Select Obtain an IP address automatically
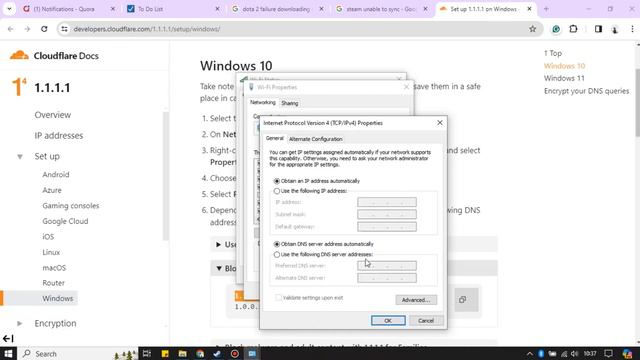This screenshot has height=360, width=640. (277, 181)
